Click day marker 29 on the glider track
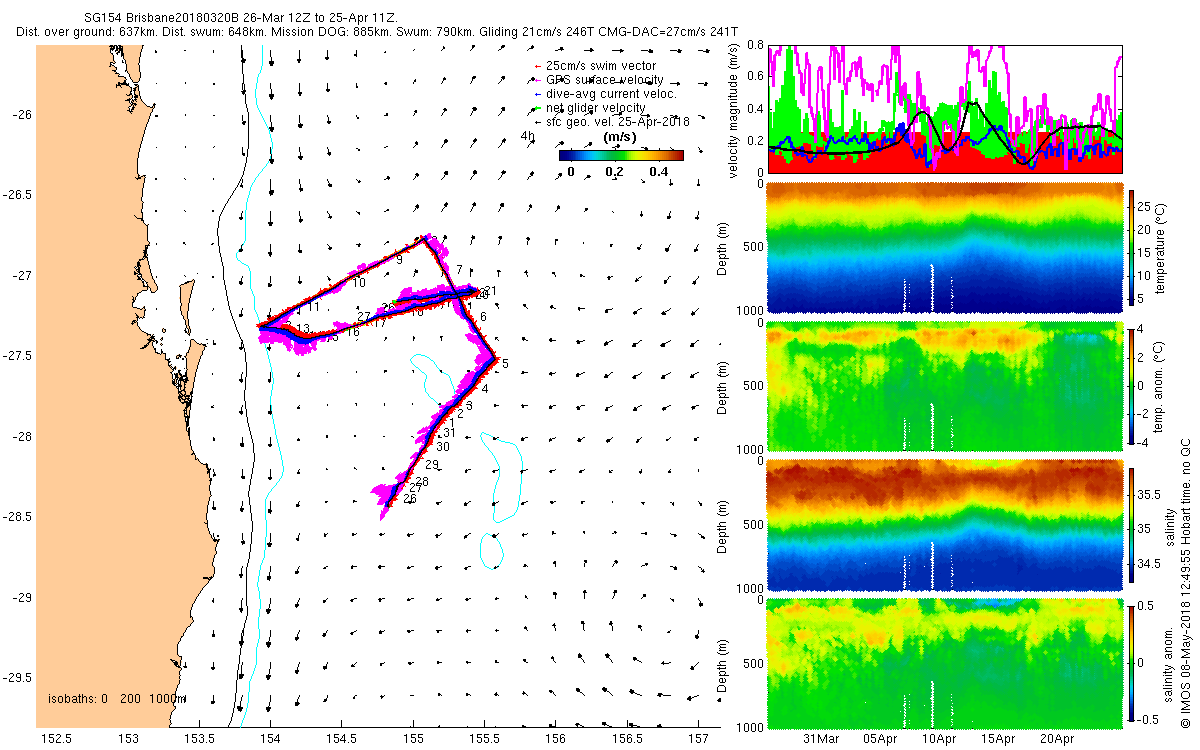This screenshot has width=1200, height=750. (432, 465)
